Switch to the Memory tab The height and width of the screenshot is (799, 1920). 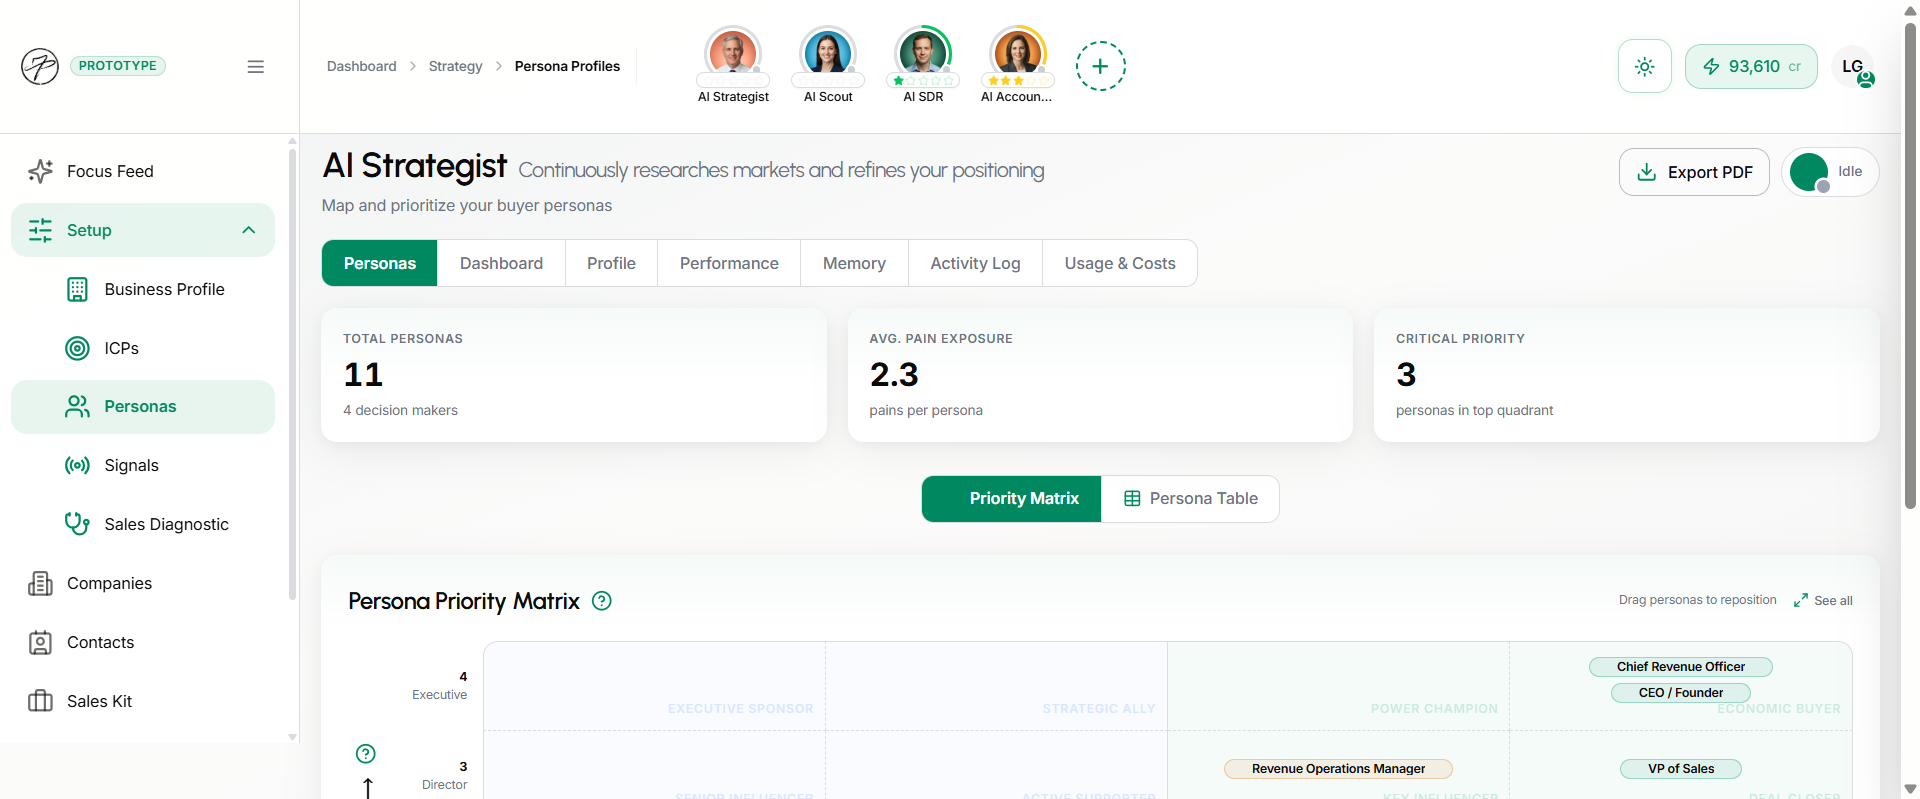point(854,263)
